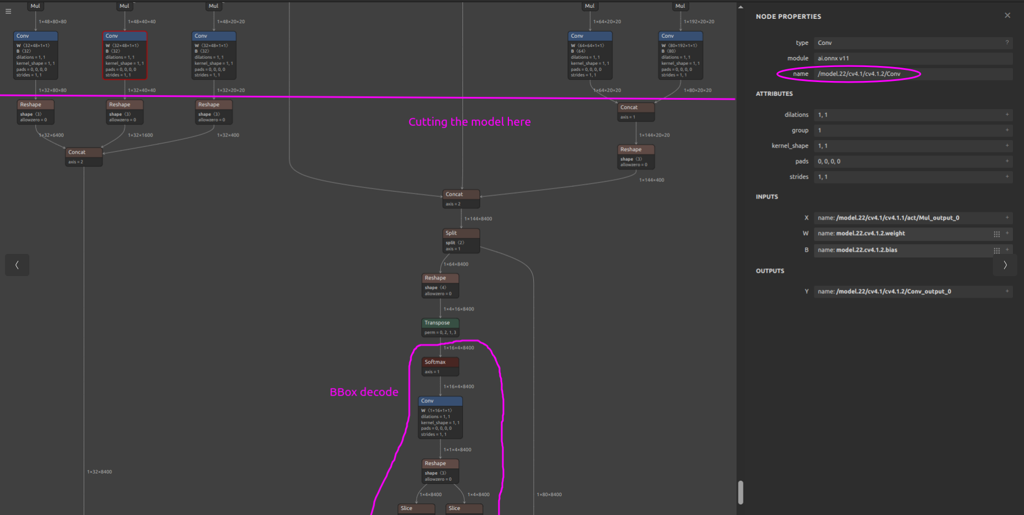This screenshot has width=1024, height=515.
Task: Click the left arrow navigation button
Action: pos(16,265)
